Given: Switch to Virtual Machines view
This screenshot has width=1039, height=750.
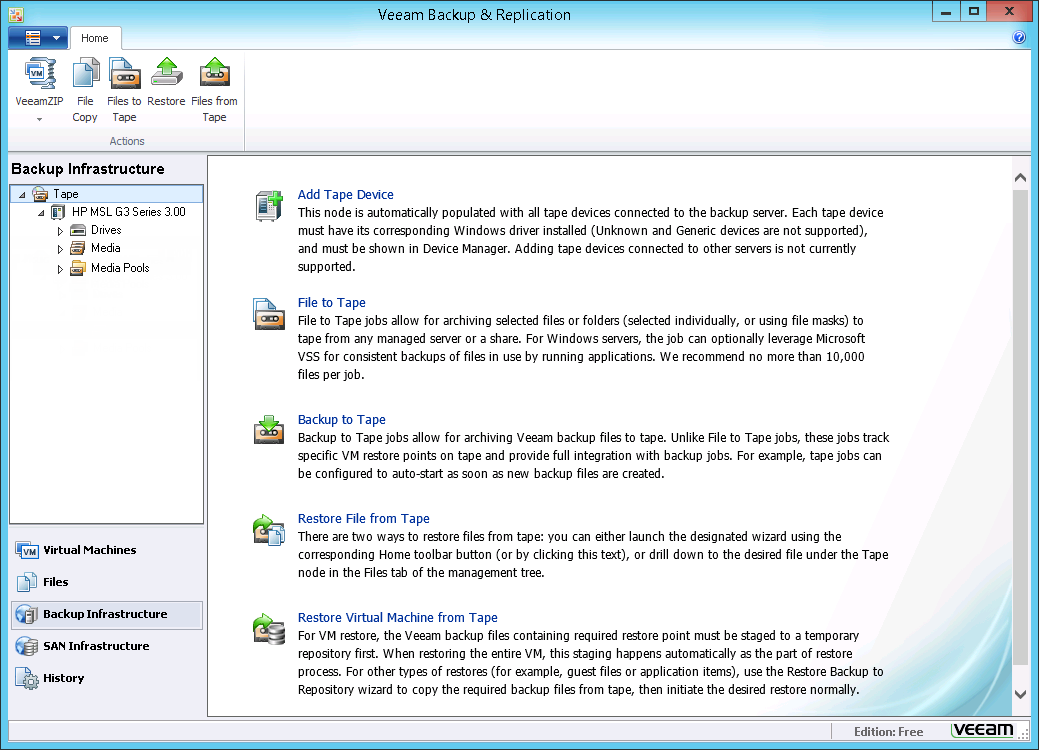Looking at the screenshot, I should [89, 550].
